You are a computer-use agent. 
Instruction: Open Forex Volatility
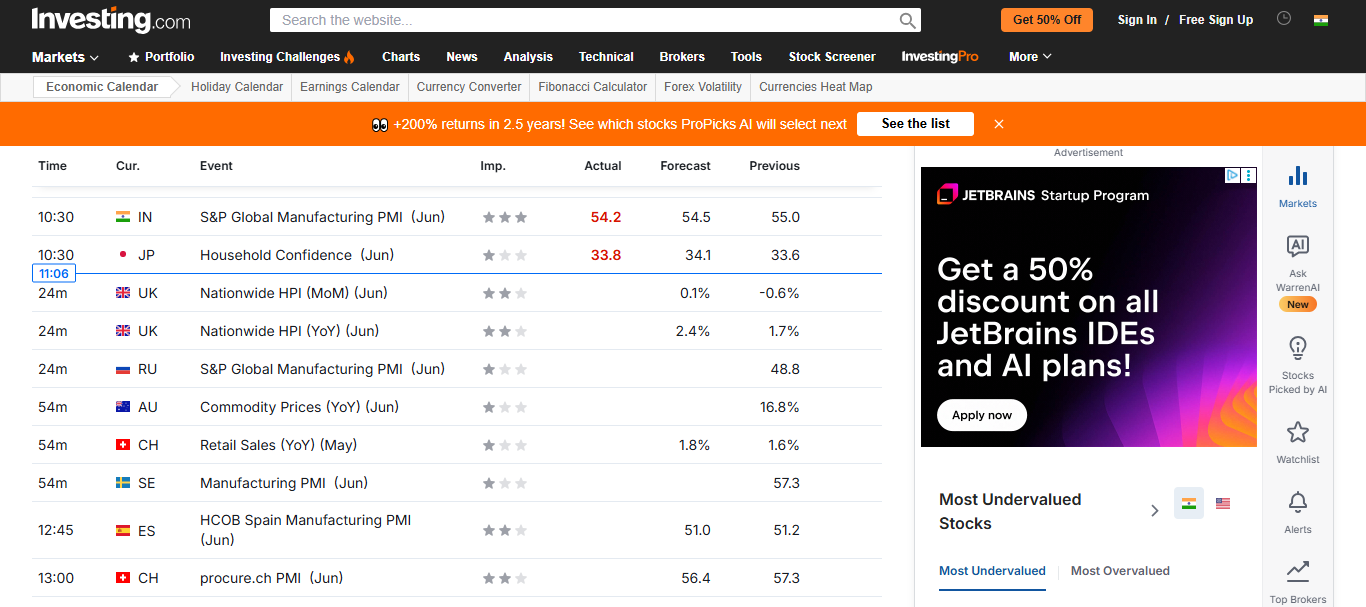(x=703, y=87)
